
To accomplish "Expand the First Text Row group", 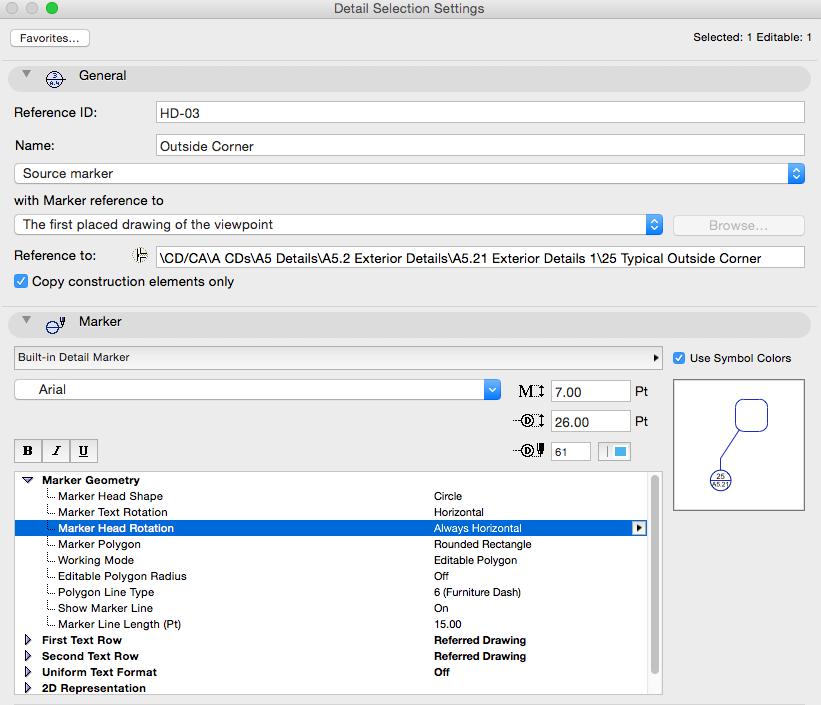I will pos(28,640).
